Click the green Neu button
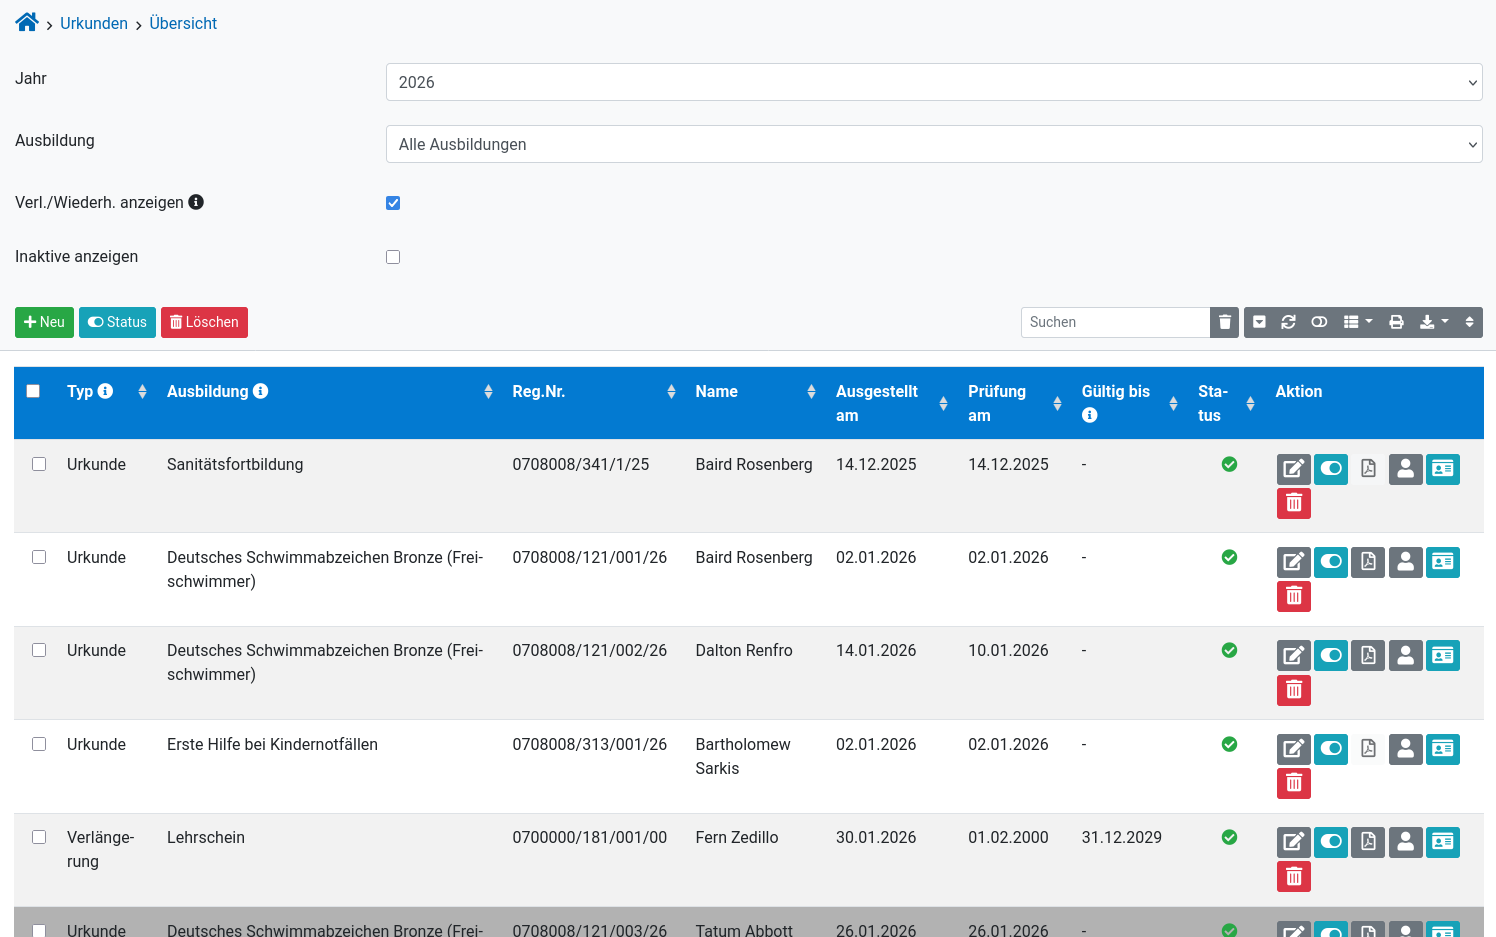Screen dimensions: 1496x937 pos(44,322)
